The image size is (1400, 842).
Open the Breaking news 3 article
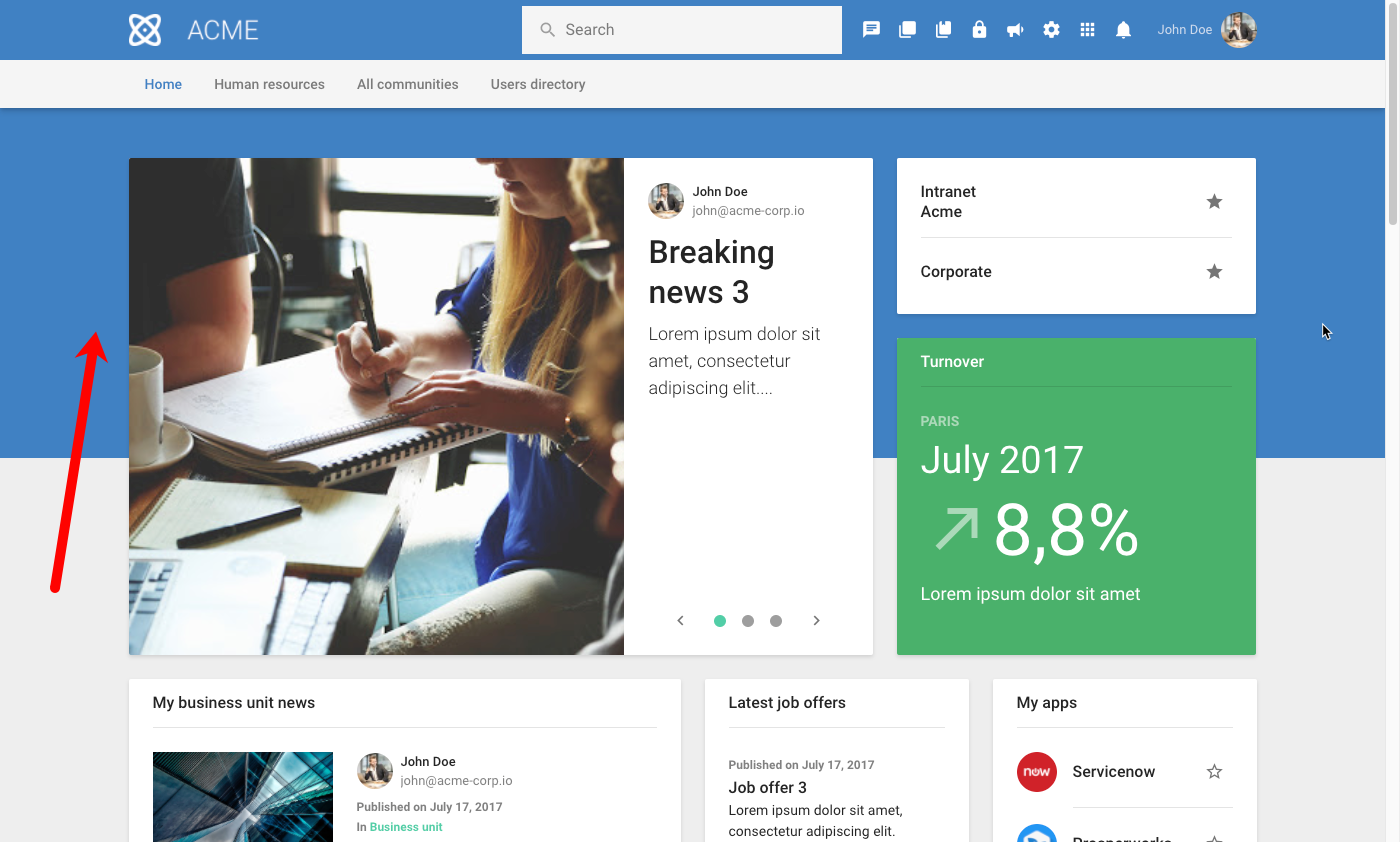tap(711, 271)
